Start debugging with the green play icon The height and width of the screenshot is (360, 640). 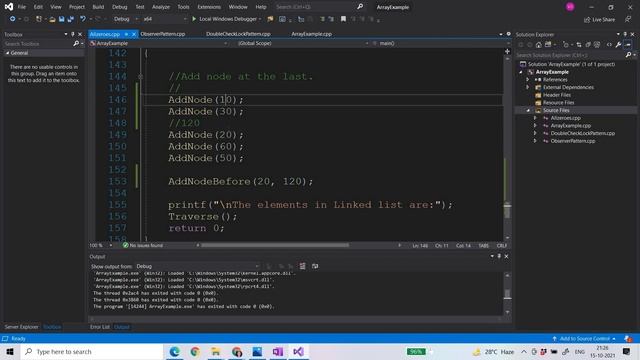194,19
